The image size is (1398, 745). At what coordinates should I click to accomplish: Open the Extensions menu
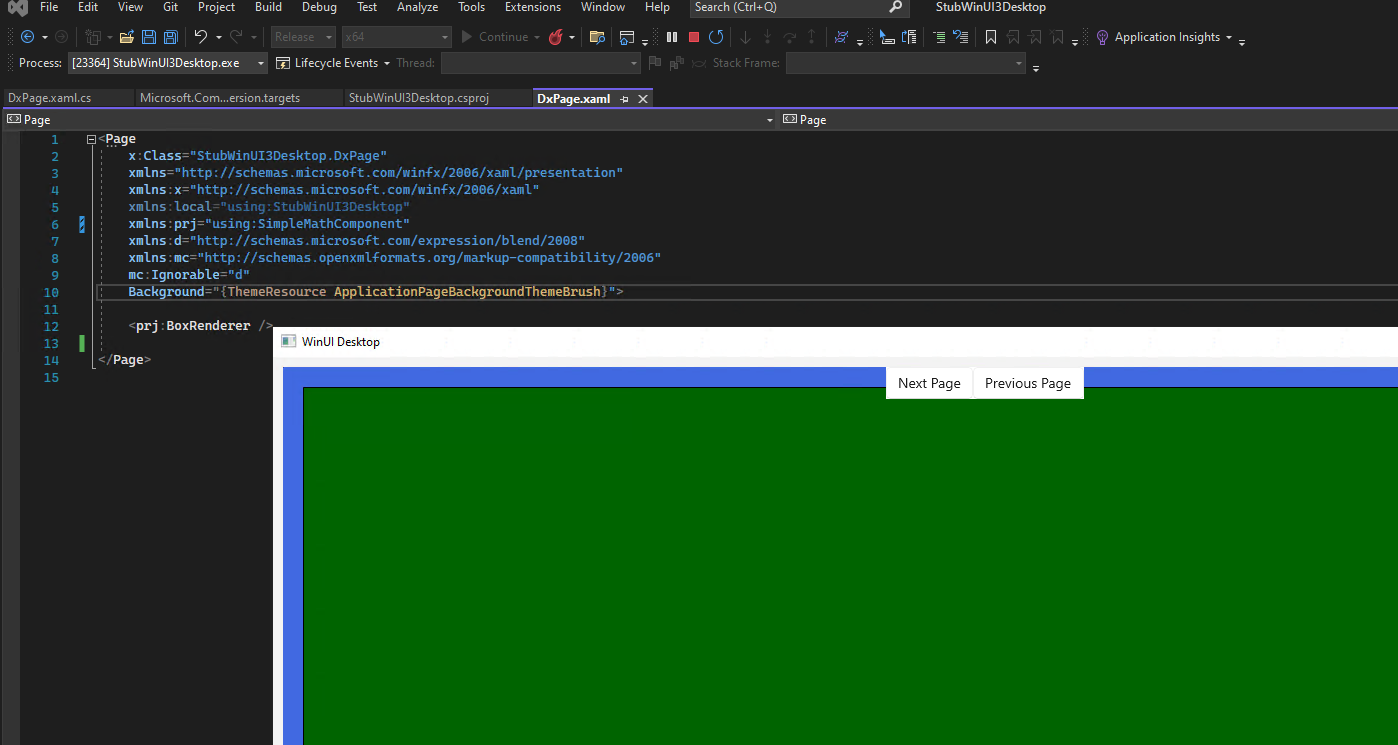532,7
